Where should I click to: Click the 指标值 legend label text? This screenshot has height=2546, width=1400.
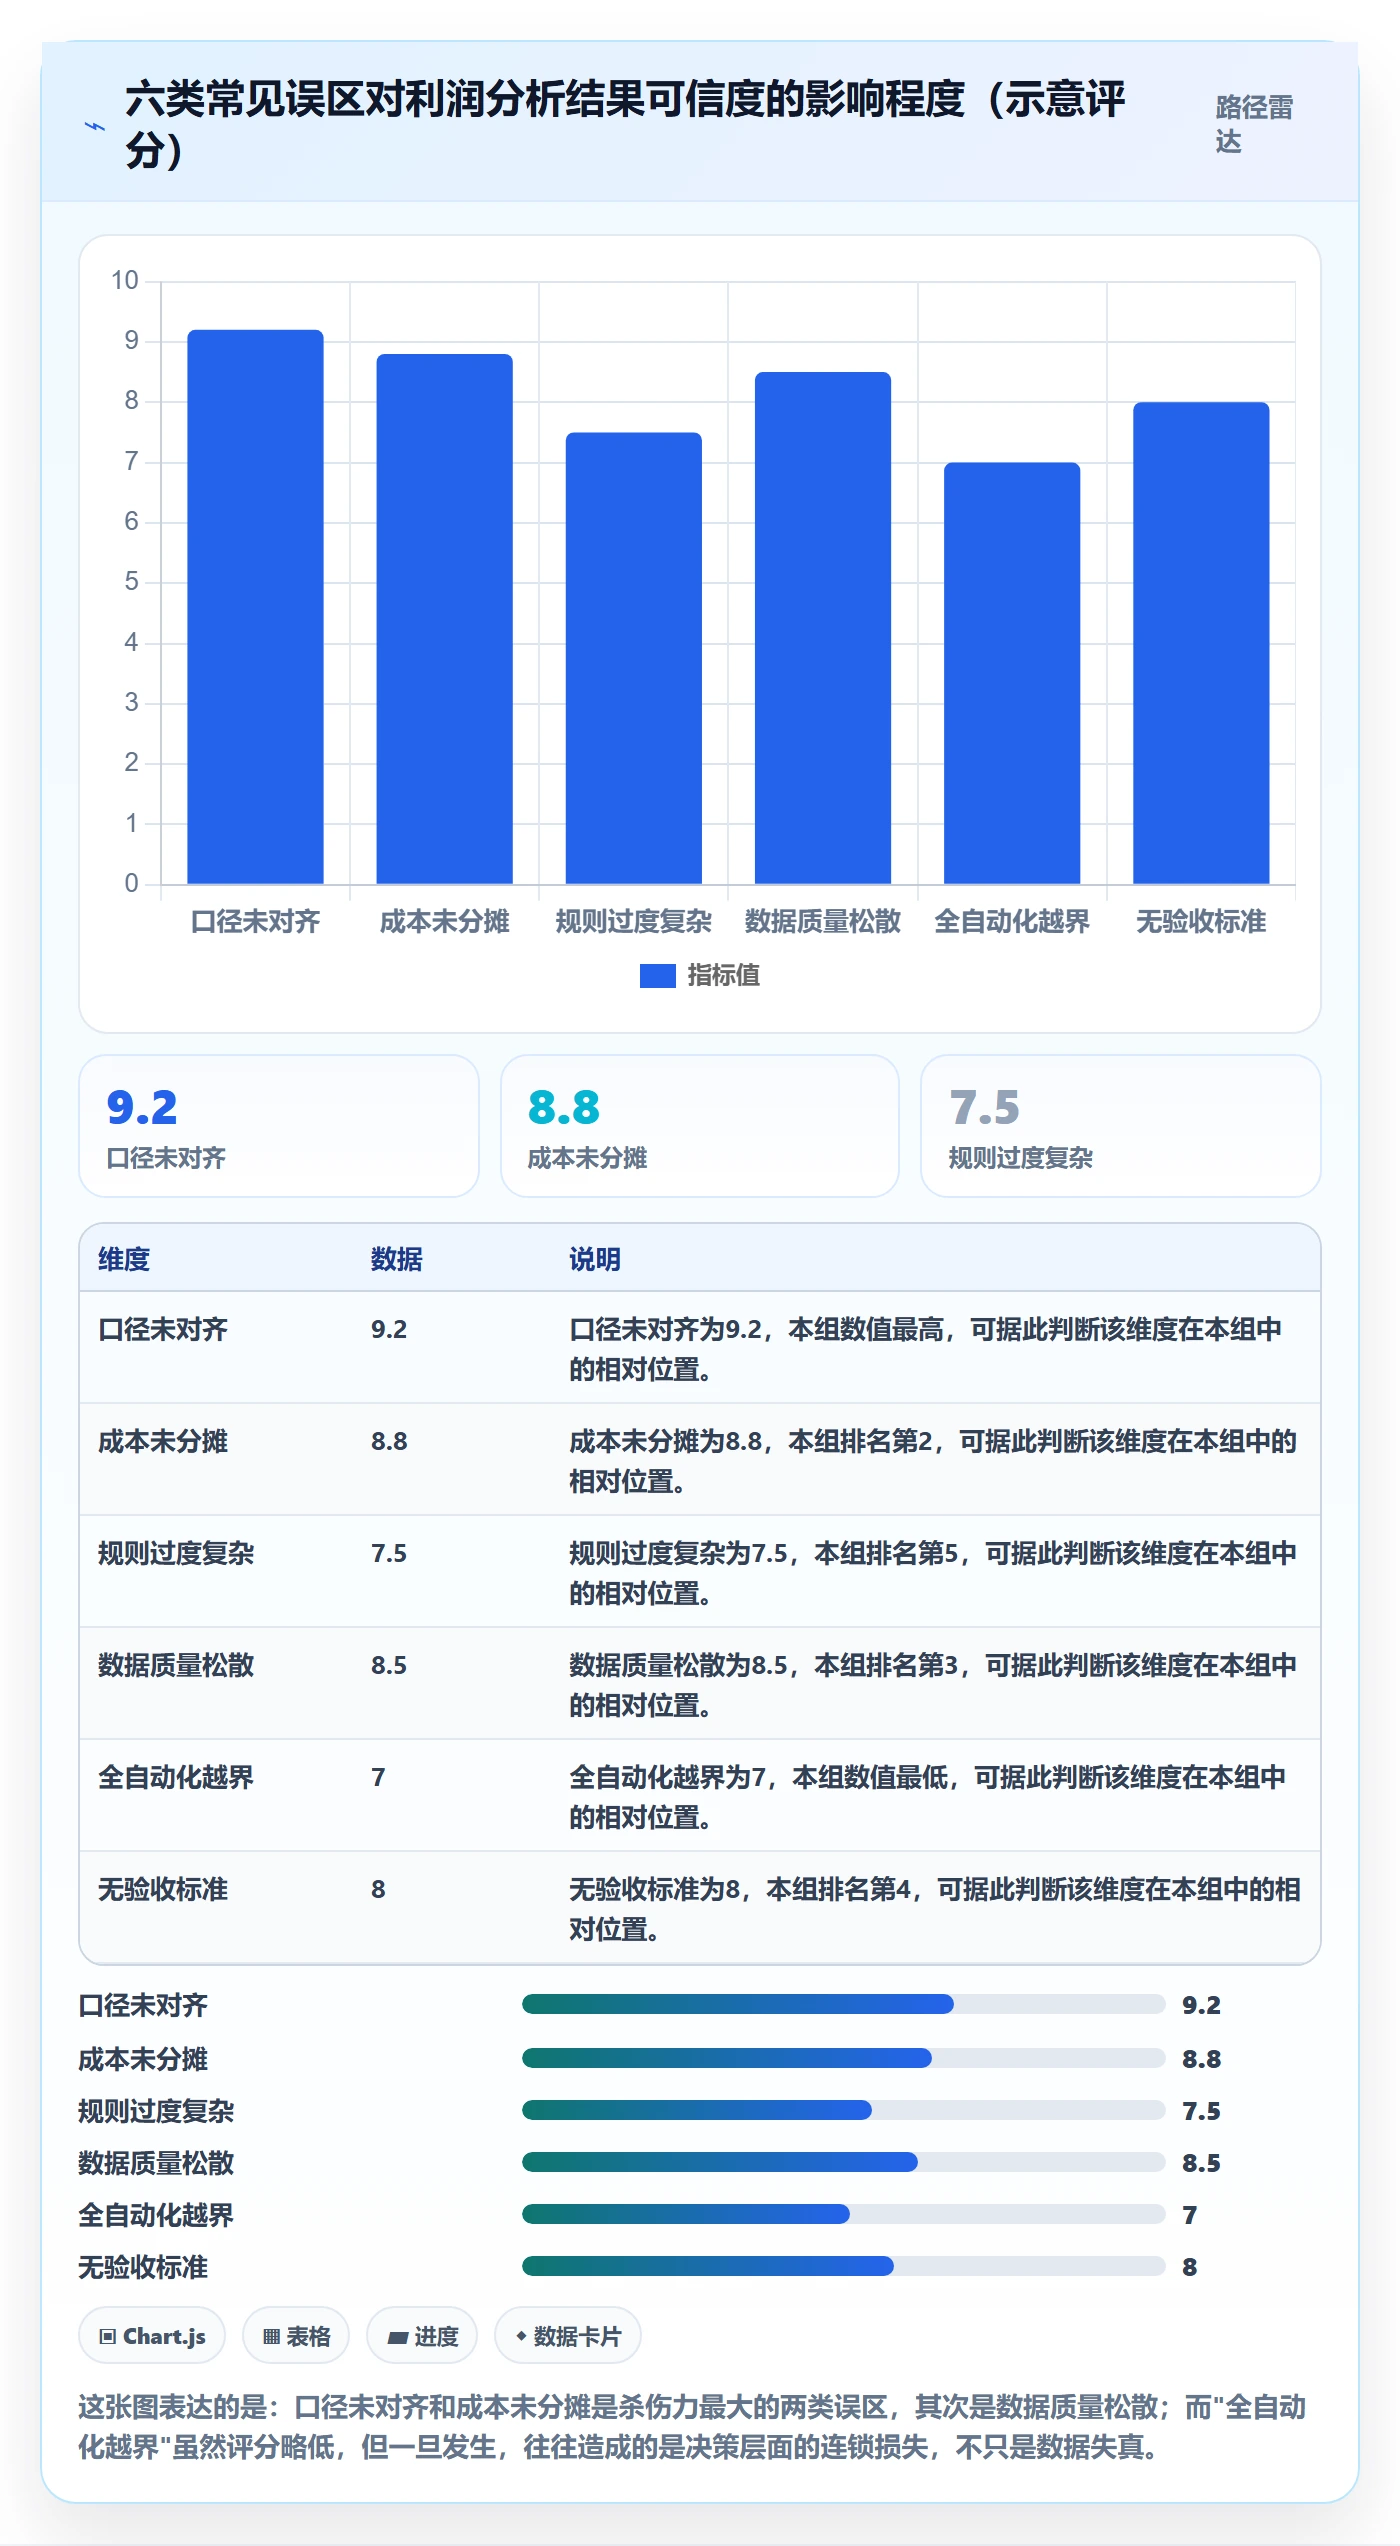(723, 976)
